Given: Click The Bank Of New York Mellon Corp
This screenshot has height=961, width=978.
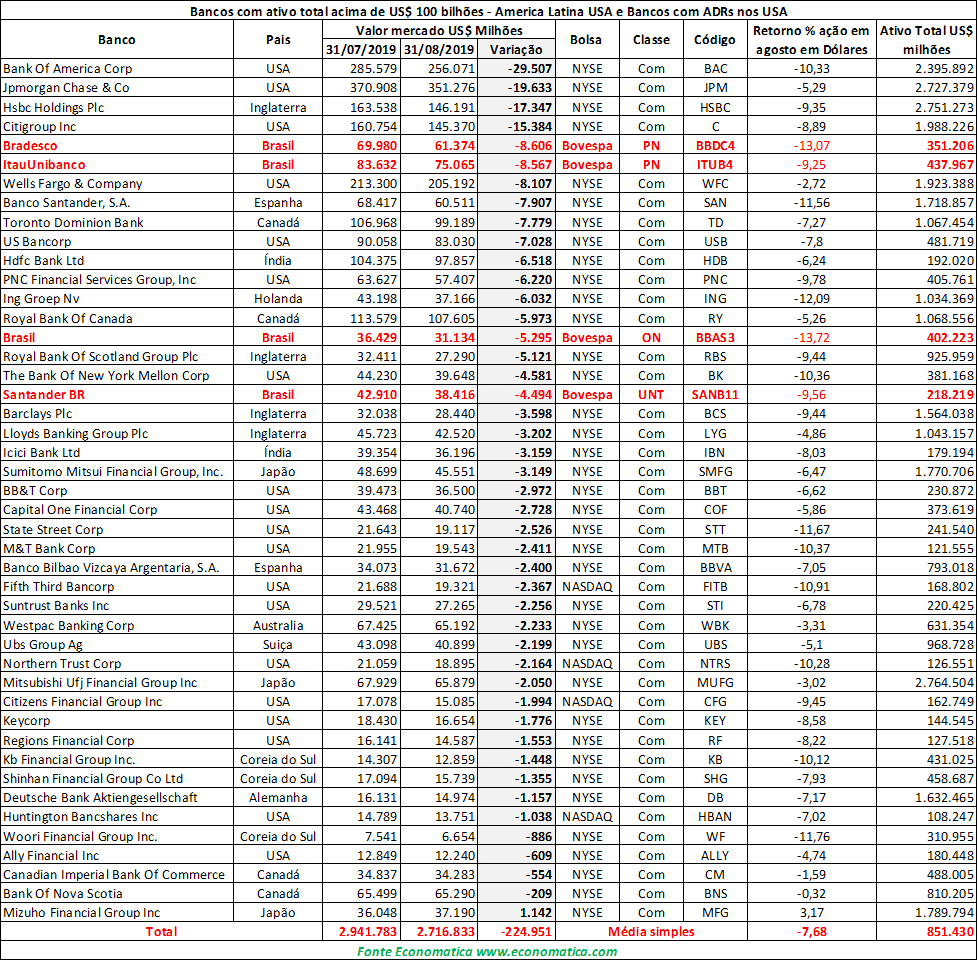Looking at the screenshot, I should click(x=106, y=375).
